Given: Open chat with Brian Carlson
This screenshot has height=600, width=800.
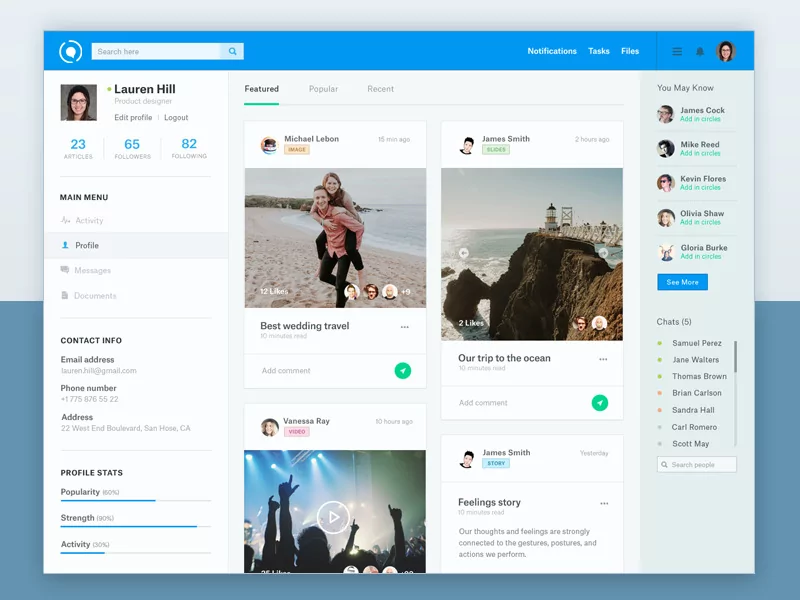Looking at the screenshot, I should 696,393.
